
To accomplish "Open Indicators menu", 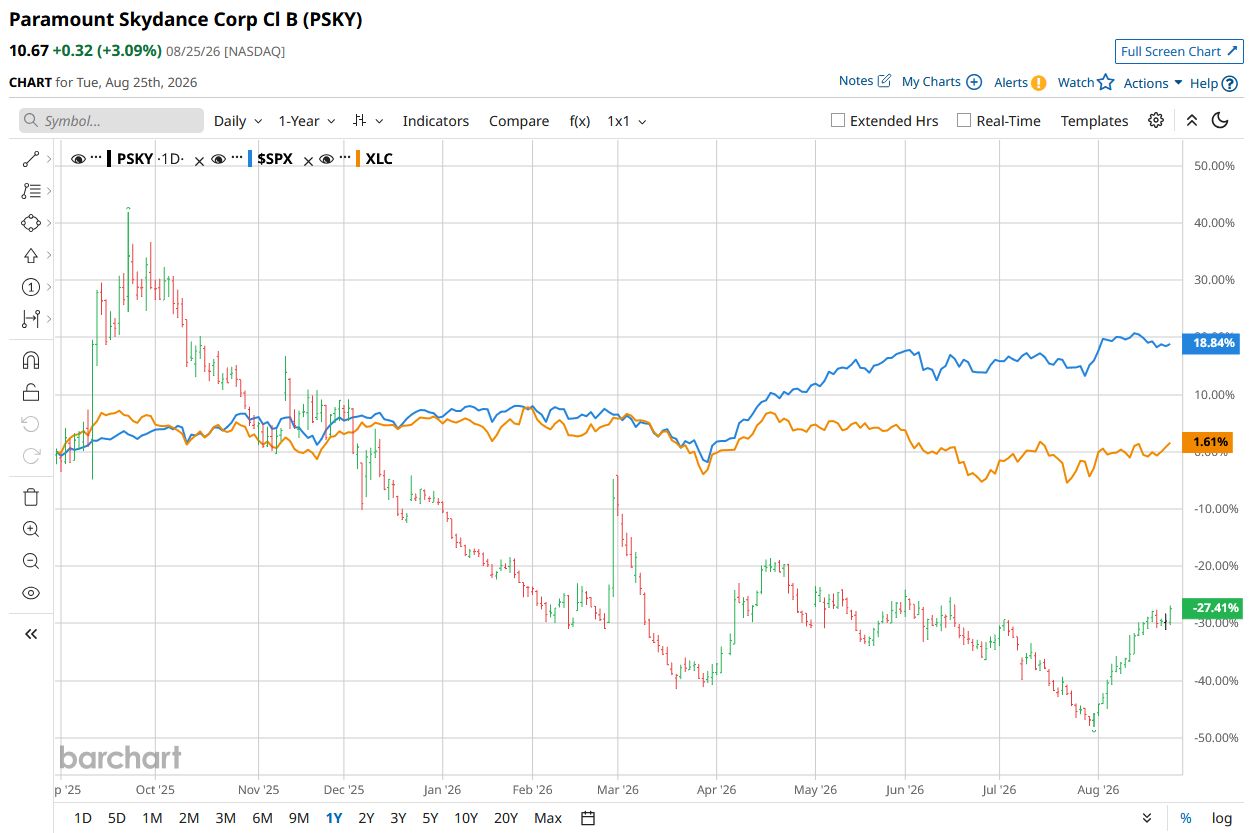I will tap(436, 121).
